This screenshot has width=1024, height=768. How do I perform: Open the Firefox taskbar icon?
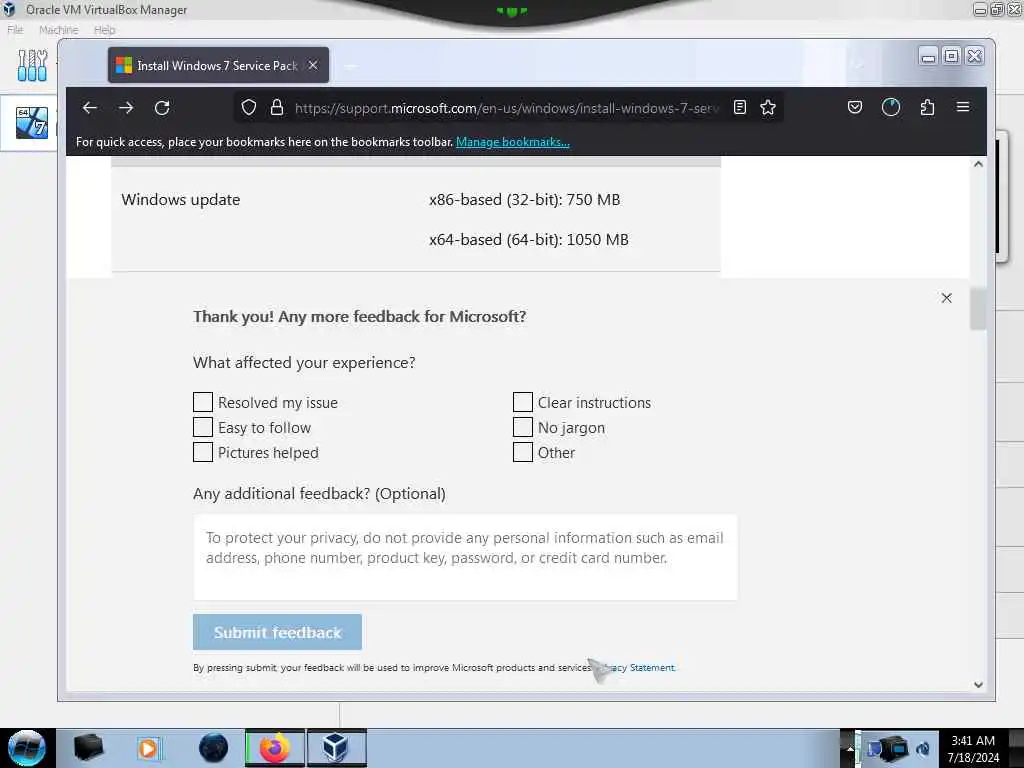[275, 748]
